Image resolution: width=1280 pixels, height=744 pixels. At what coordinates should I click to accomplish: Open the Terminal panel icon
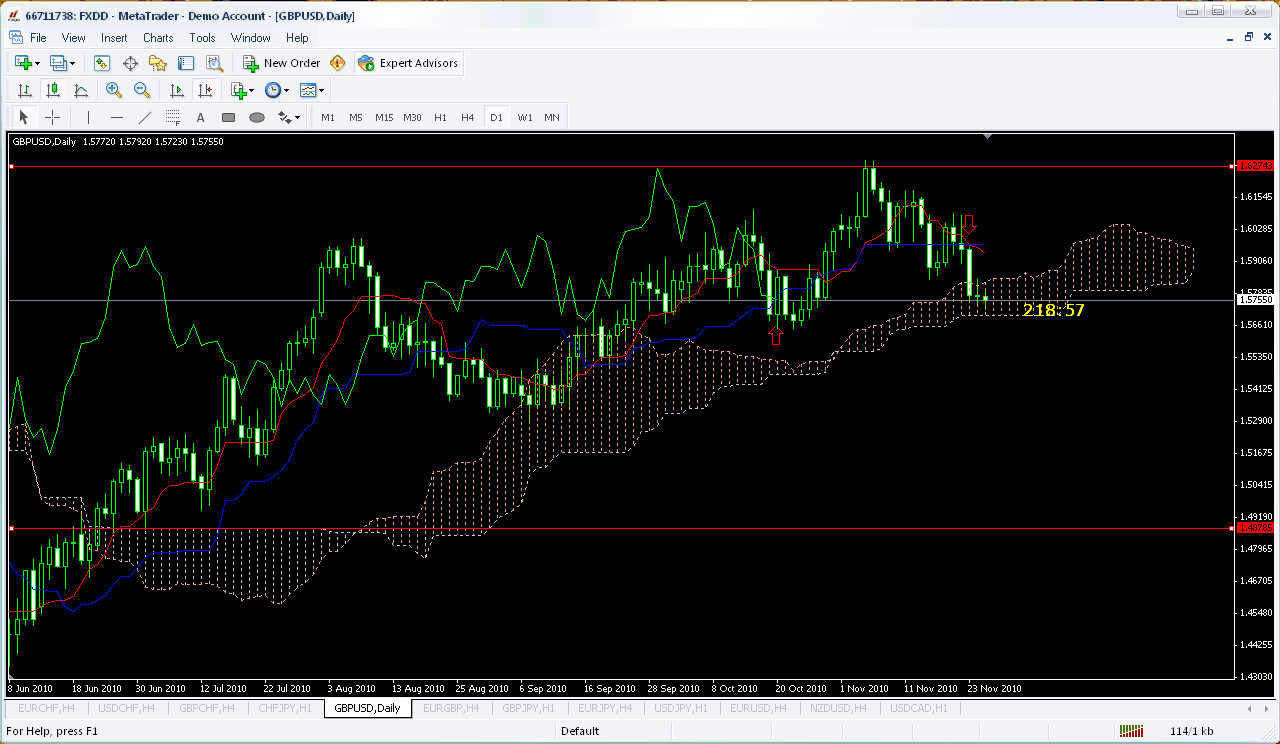pyautogui.click(x=186, y=63)
